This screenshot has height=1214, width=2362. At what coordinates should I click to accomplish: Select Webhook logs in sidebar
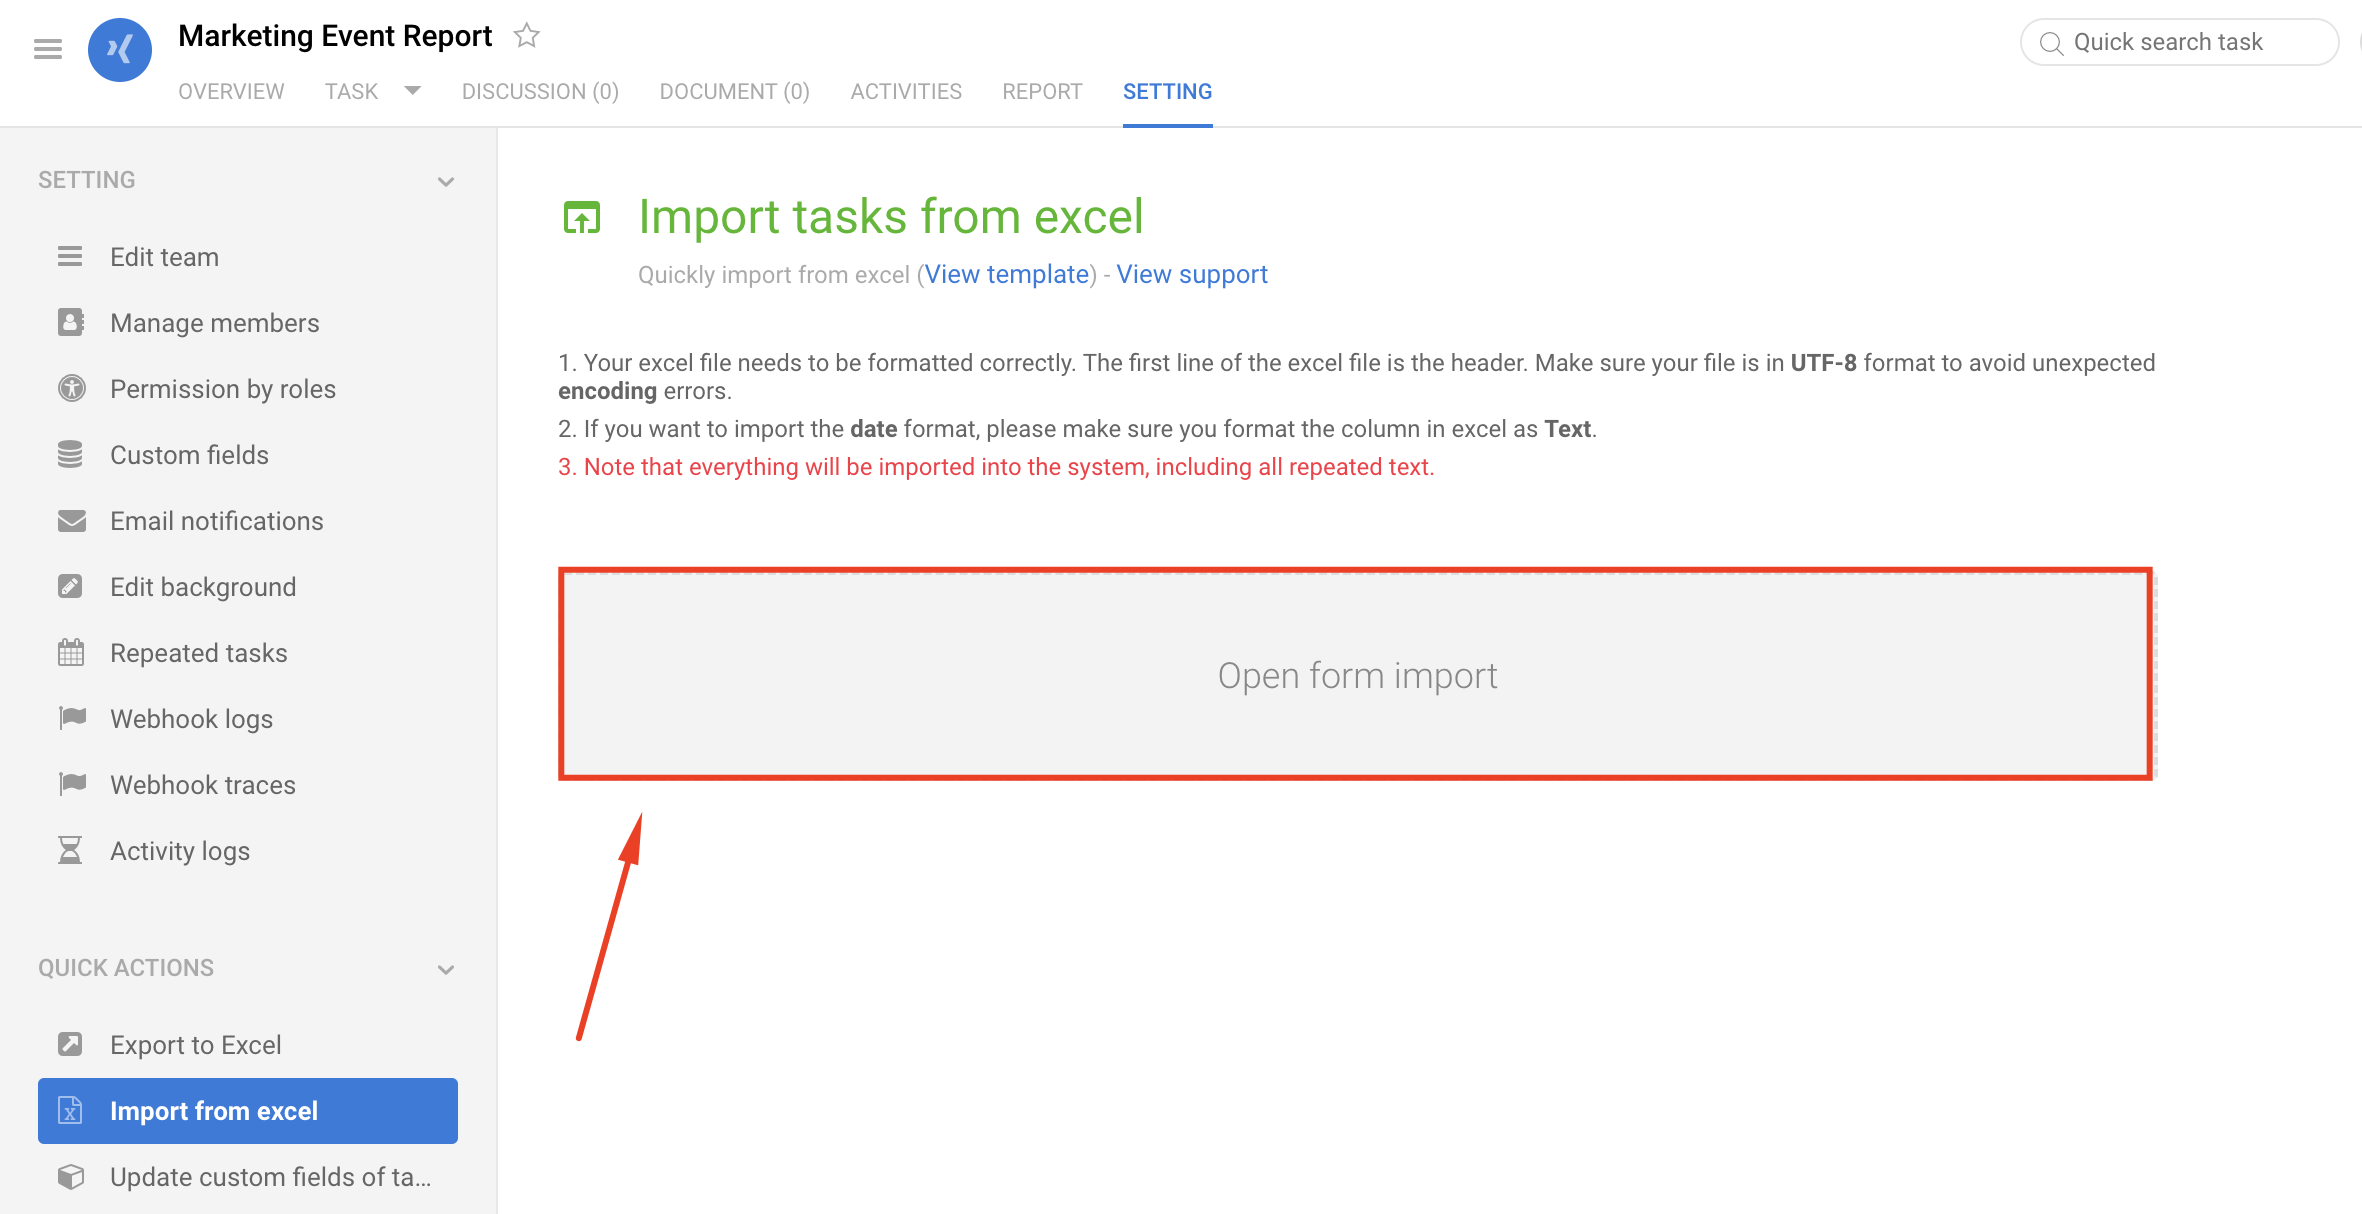click(x=191, y=718)
